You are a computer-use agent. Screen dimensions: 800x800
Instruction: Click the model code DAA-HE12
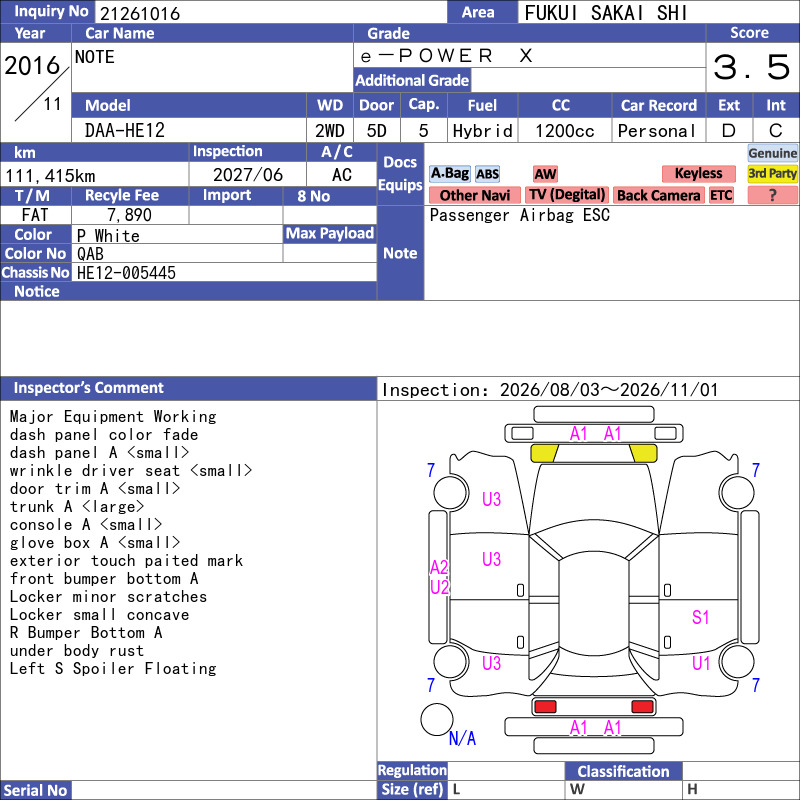(x=125, y=131)
